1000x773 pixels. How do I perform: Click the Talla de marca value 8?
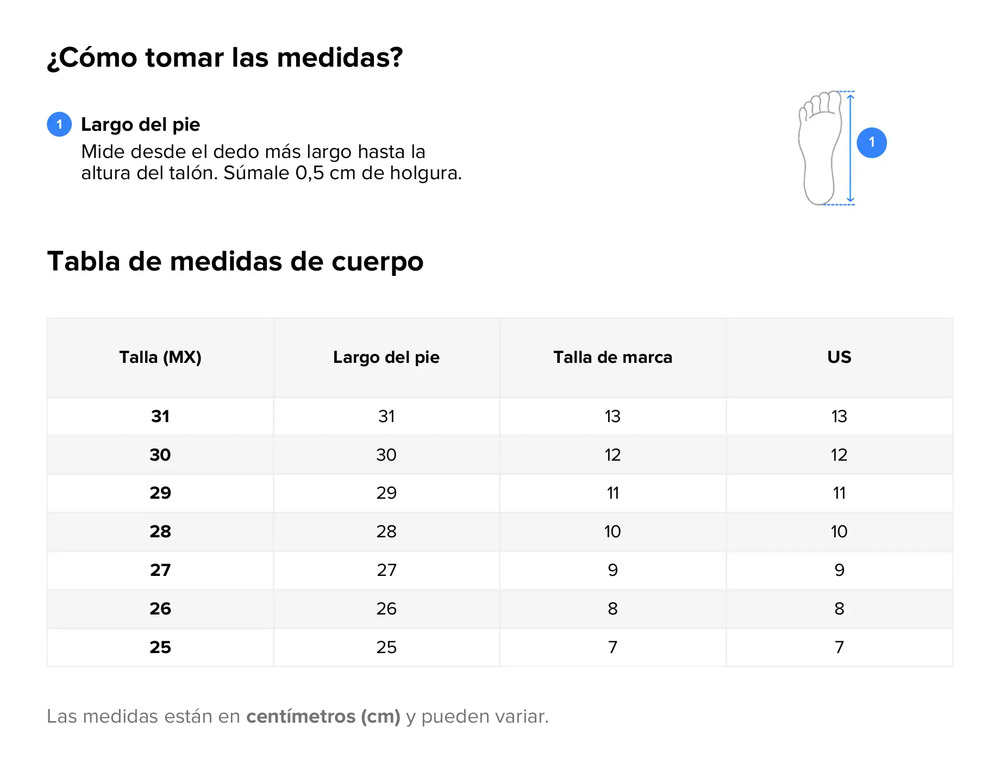[x=612, y=608]
